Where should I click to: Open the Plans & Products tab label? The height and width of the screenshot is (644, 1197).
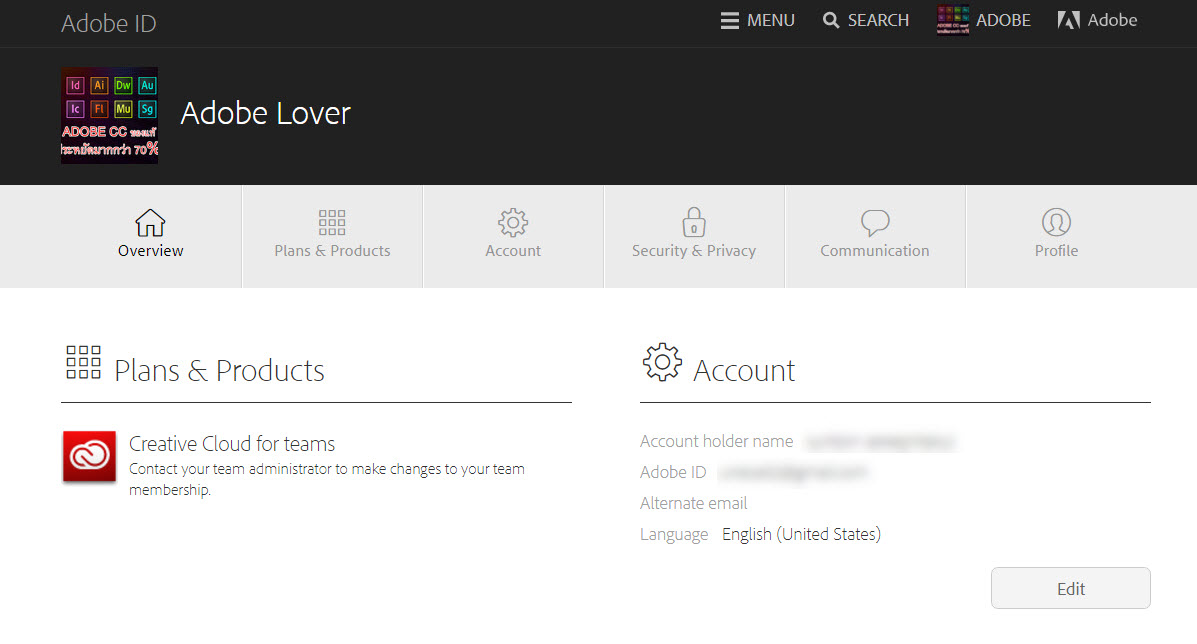click(x=332, y=251)
